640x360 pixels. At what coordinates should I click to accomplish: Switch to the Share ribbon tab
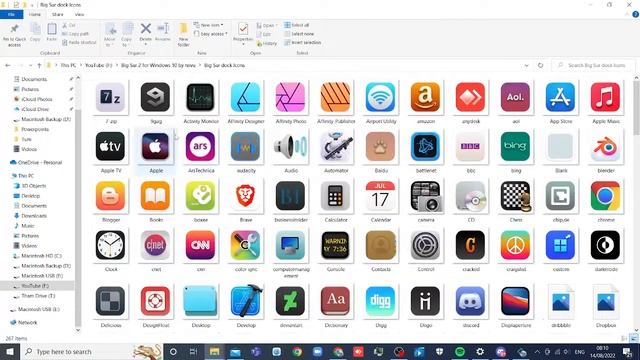58,14
